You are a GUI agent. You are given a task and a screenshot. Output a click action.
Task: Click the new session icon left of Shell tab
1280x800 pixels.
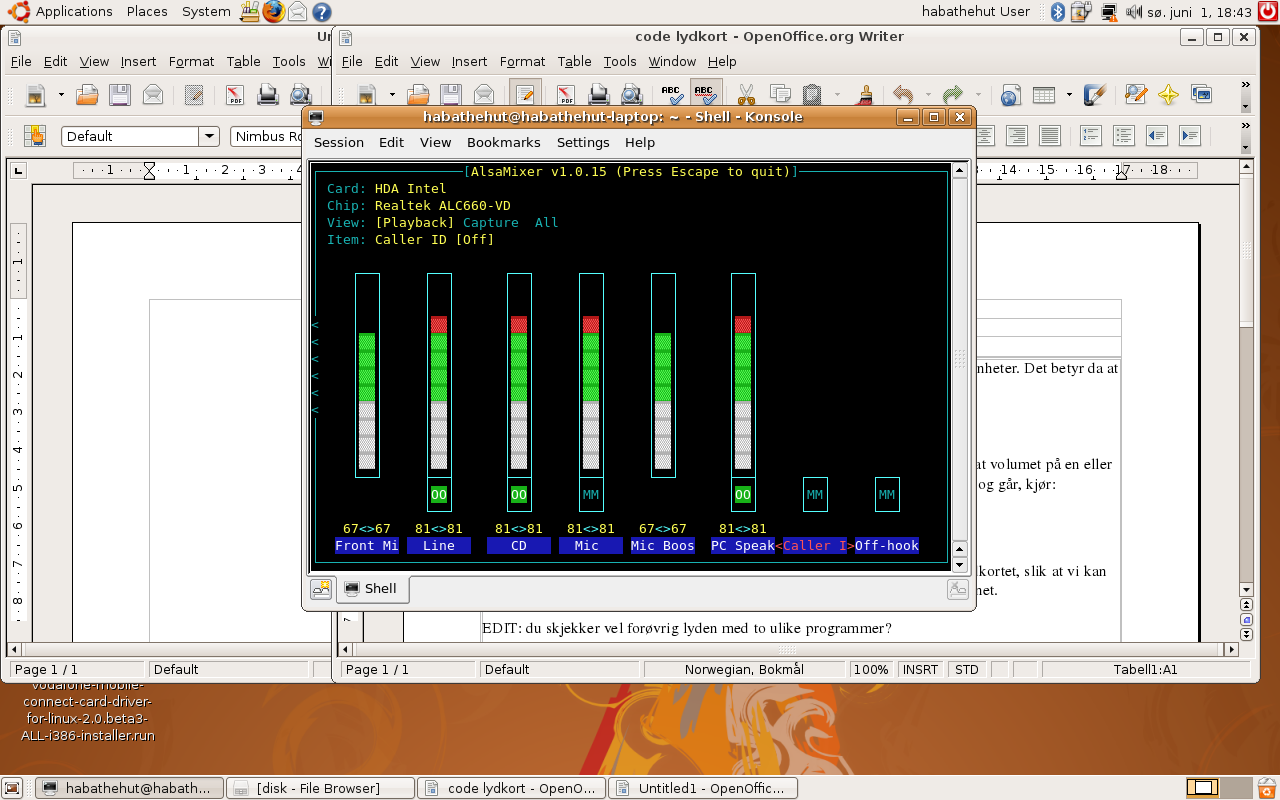point(321,589)
